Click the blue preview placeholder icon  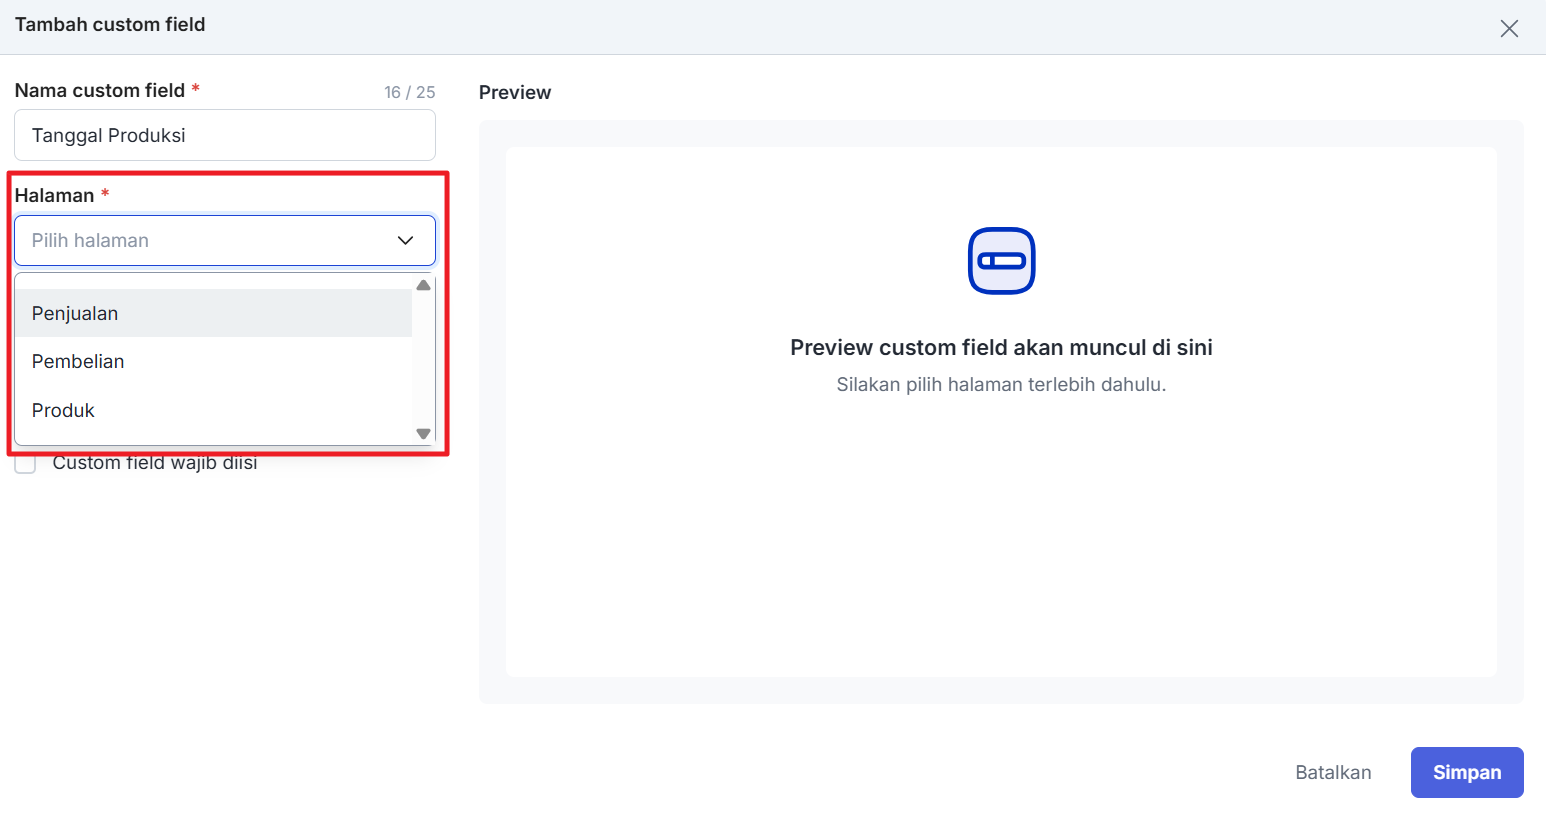coord(1001,261)
